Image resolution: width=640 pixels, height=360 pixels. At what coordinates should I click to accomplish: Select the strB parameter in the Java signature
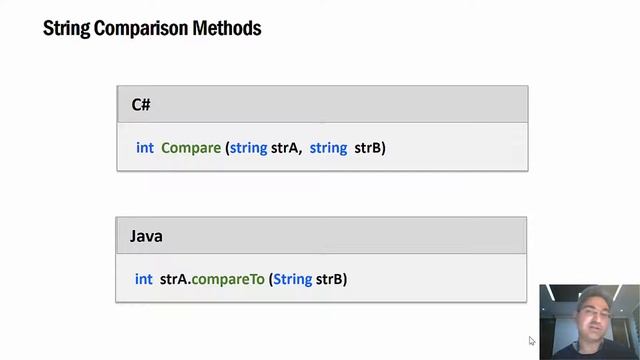[x=329, y=279]
